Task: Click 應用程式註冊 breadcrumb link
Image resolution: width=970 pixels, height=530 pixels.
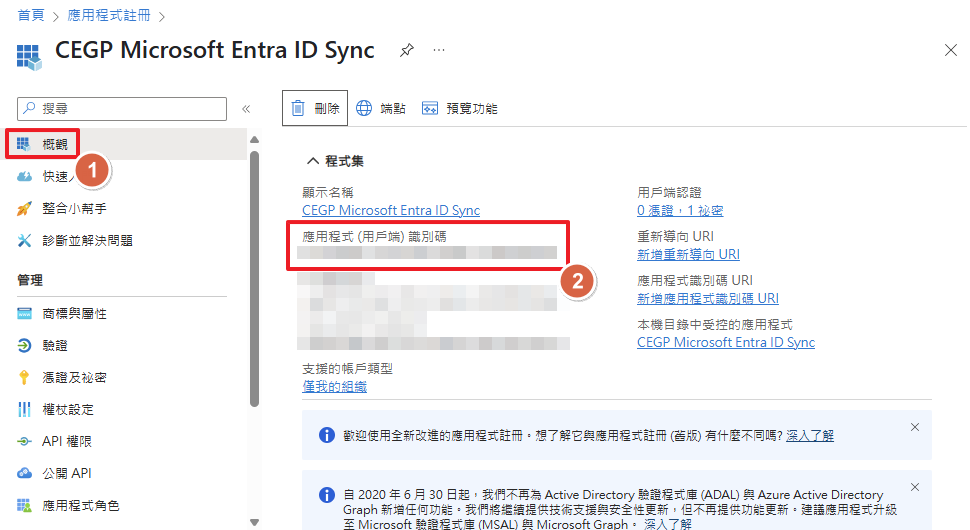Action: pyautogui.click(x=108, y=16)
